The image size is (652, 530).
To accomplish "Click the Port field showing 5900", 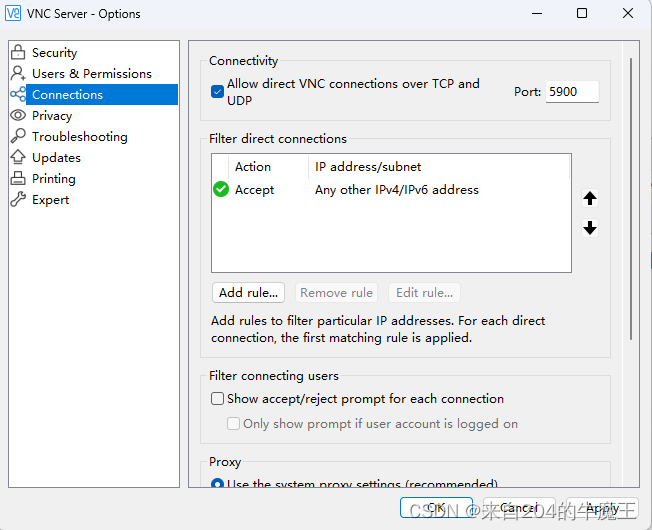I will [572, 91].
